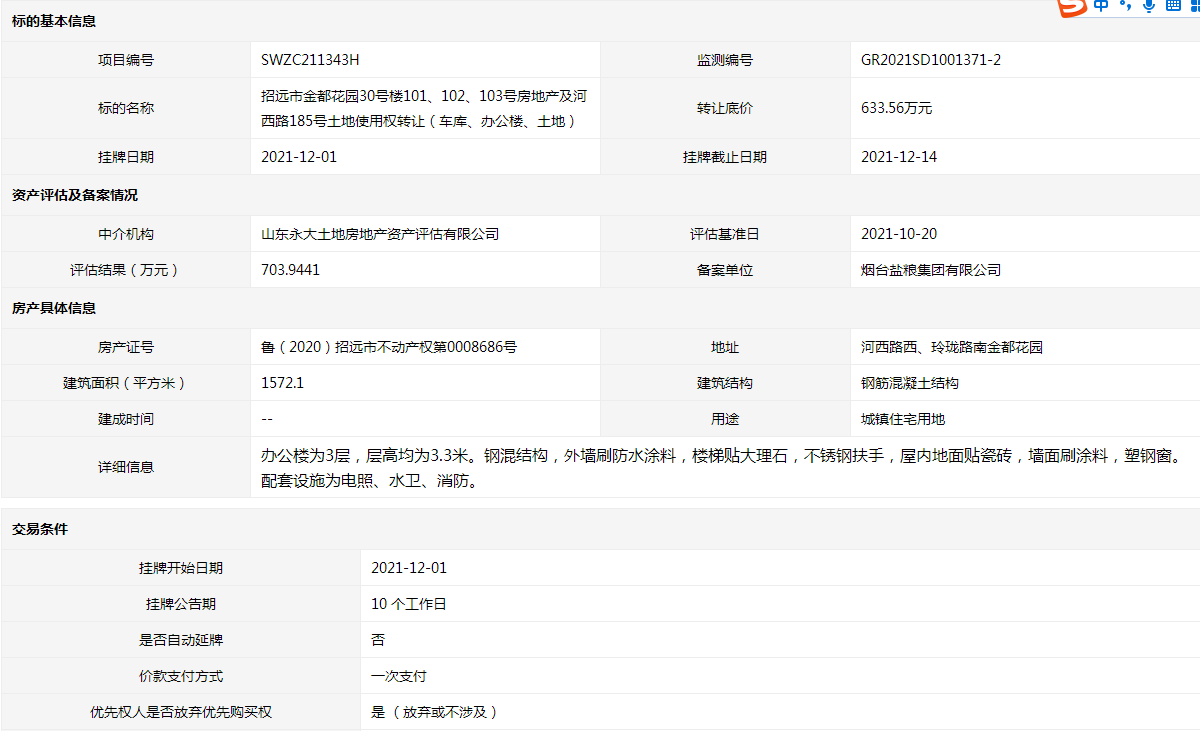Select property certificate 鲁（2020）招远市不动产权第0008686号
This screenshot has width=1200, height=731.
[x=389, y=347]
